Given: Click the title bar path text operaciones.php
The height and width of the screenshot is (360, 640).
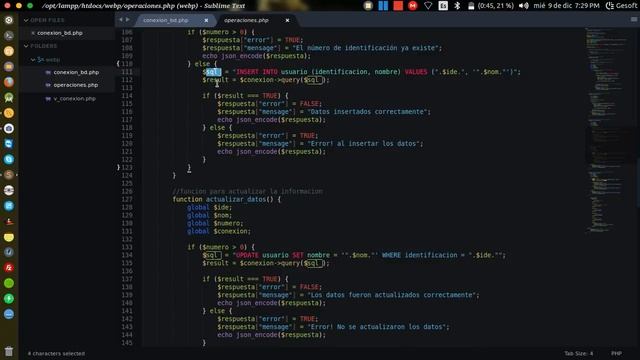Looking at the screenshot, I should tap(145, 6).
